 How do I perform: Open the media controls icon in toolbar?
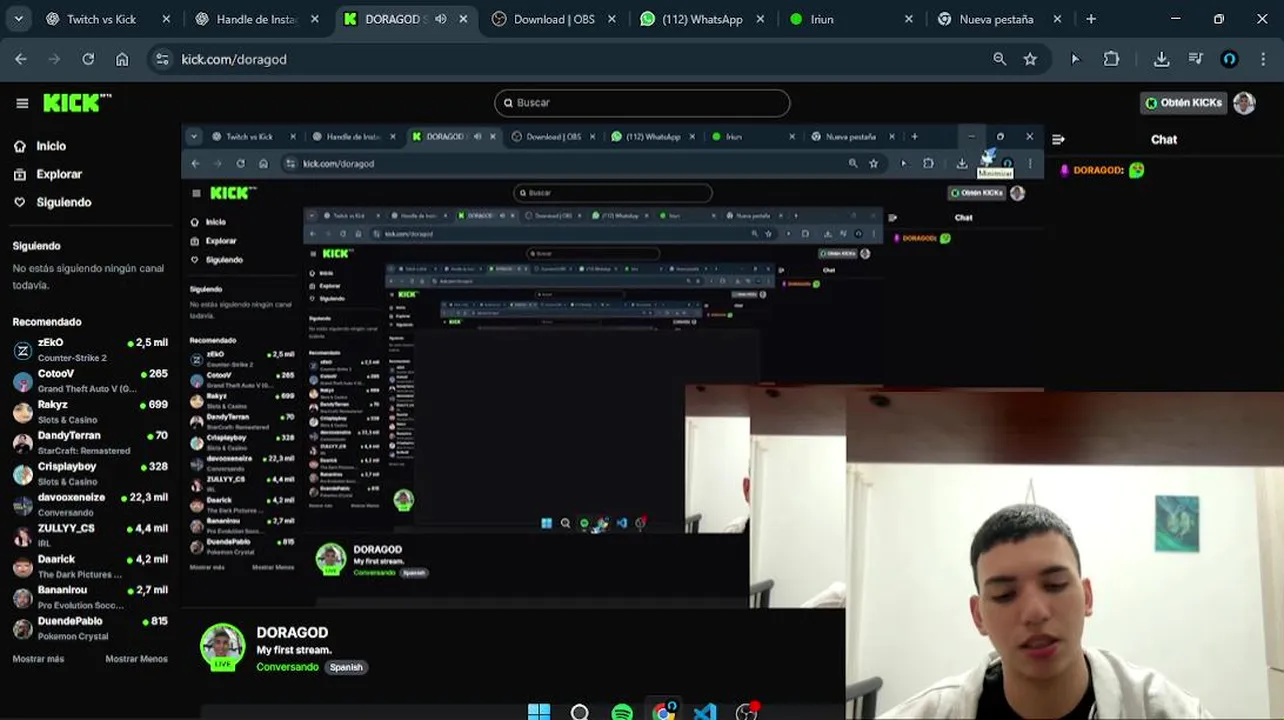tap(1195, 59)
